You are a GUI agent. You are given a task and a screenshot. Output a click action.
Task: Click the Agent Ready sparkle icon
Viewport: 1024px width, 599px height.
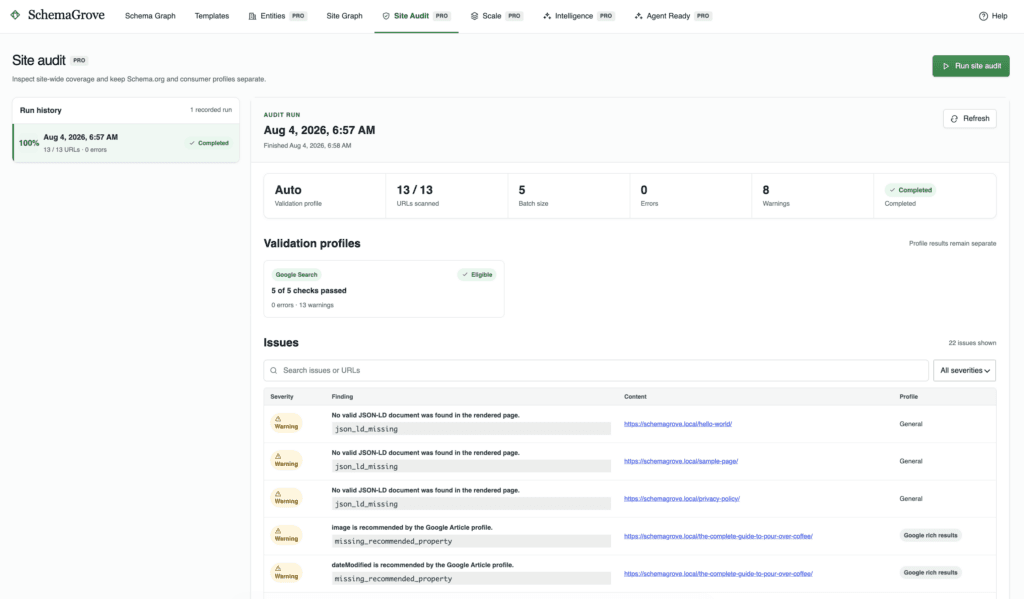coord(639,16)
